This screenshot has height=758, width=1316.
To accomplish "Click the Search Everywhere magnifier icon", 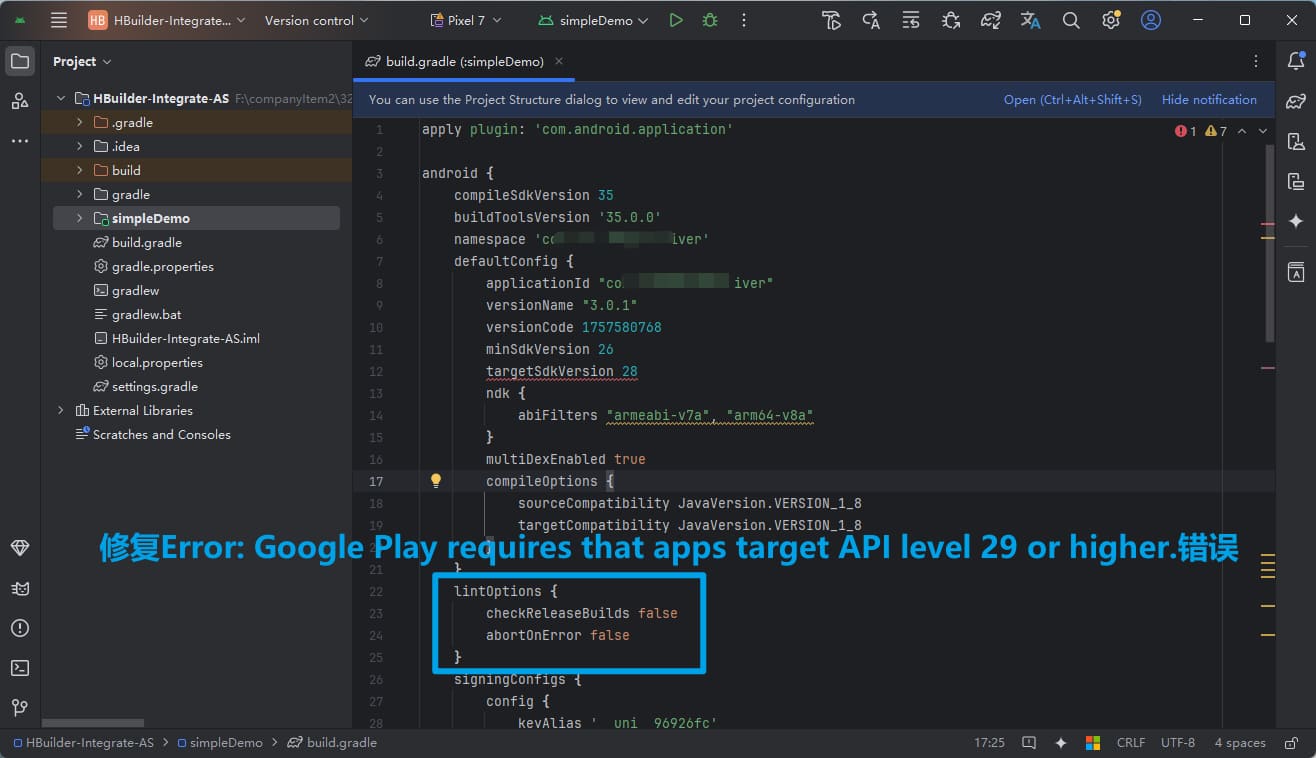I will [x=1071, y=20].
